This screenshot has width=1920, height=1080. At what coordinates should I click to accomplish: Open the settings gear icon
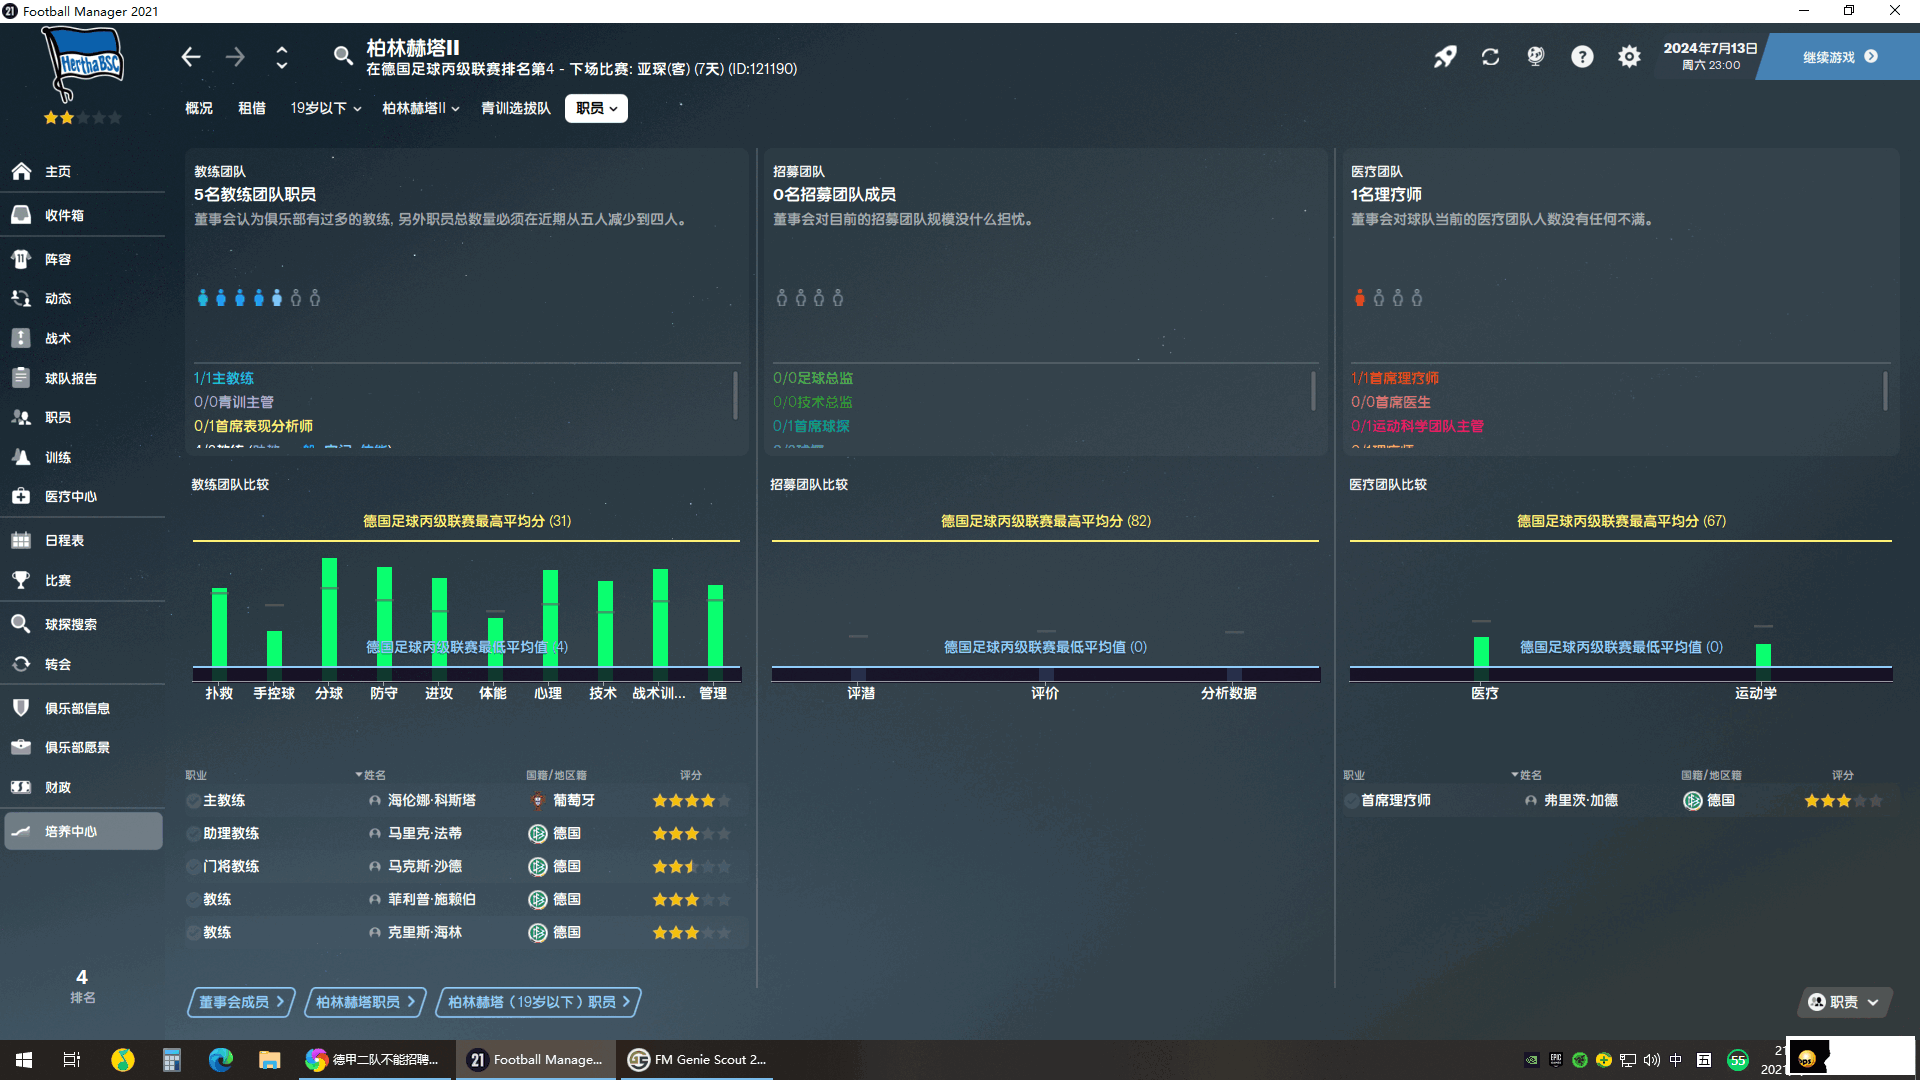[x=1629, y=57]
